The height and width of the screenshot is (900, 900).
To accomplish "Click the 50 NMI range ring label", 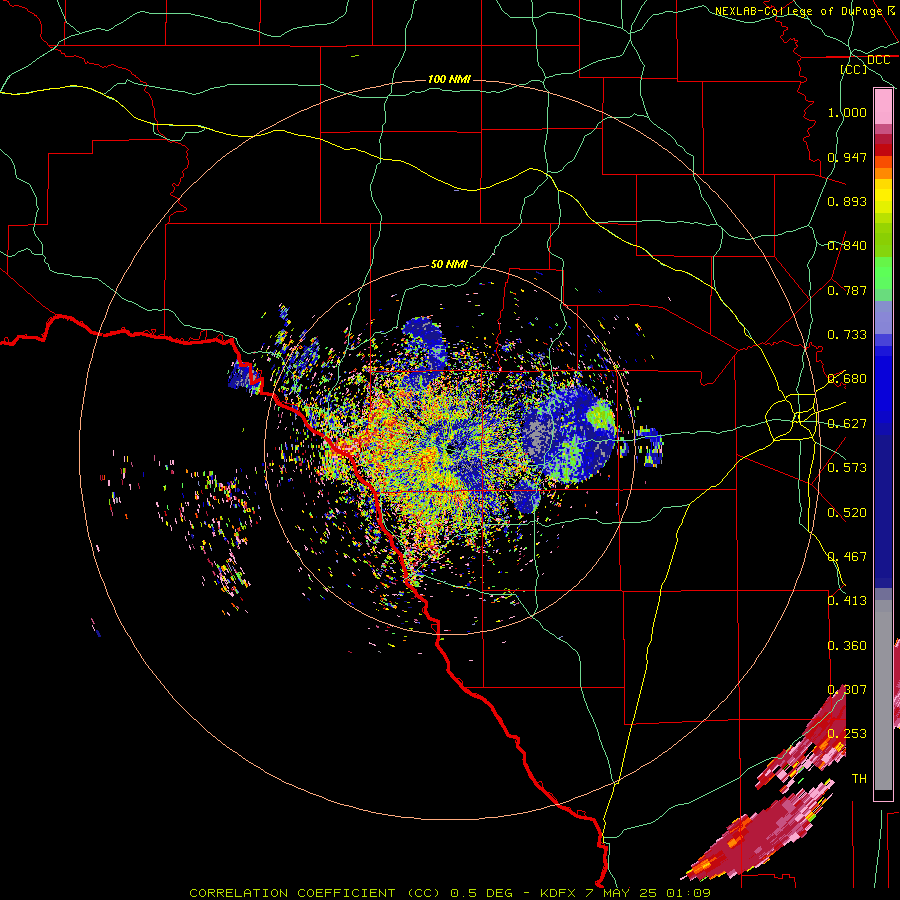I will pos(449,264).
